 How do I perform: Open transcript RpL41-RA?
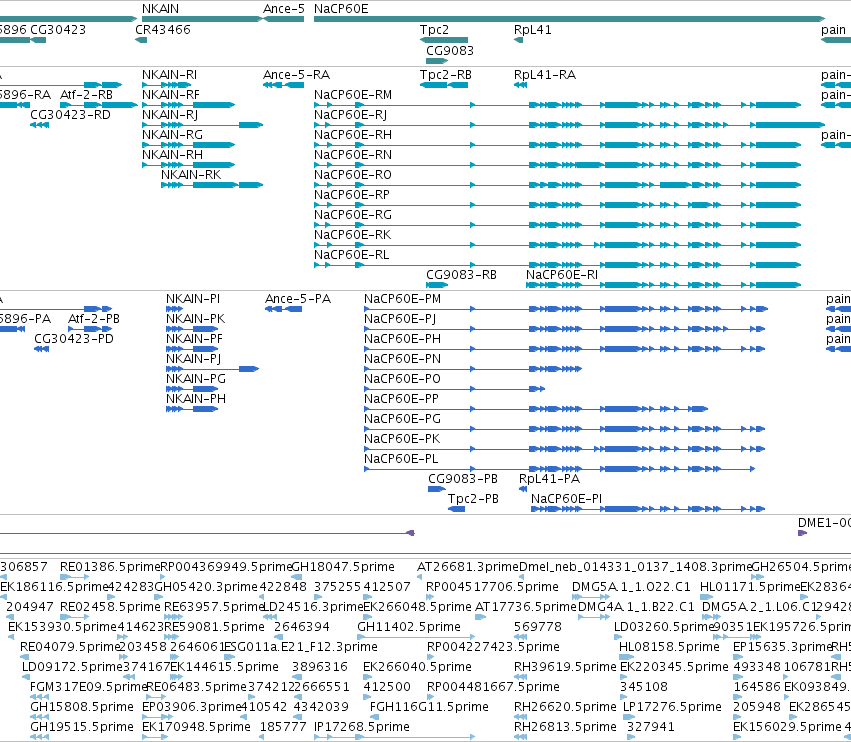(x=544, y=75)
